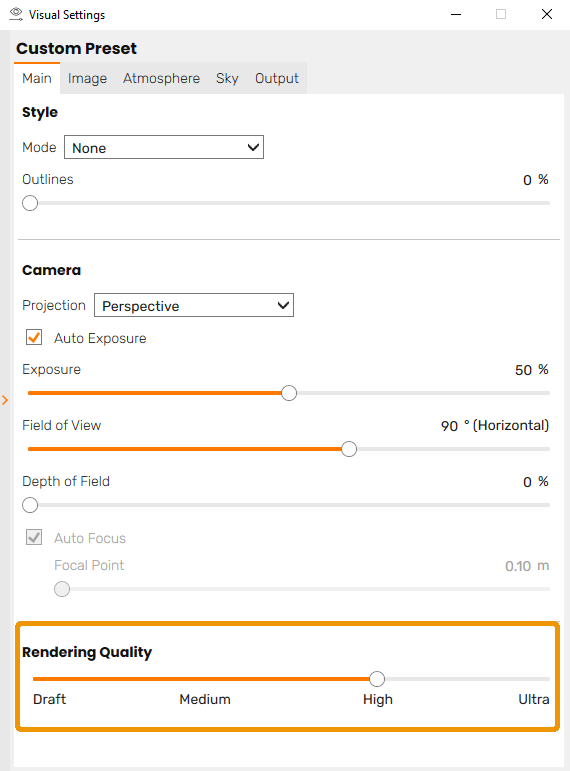Click the Outlines slider handle
The height and width of the screenshot is (771, 570).
click(x=30, y=203)
